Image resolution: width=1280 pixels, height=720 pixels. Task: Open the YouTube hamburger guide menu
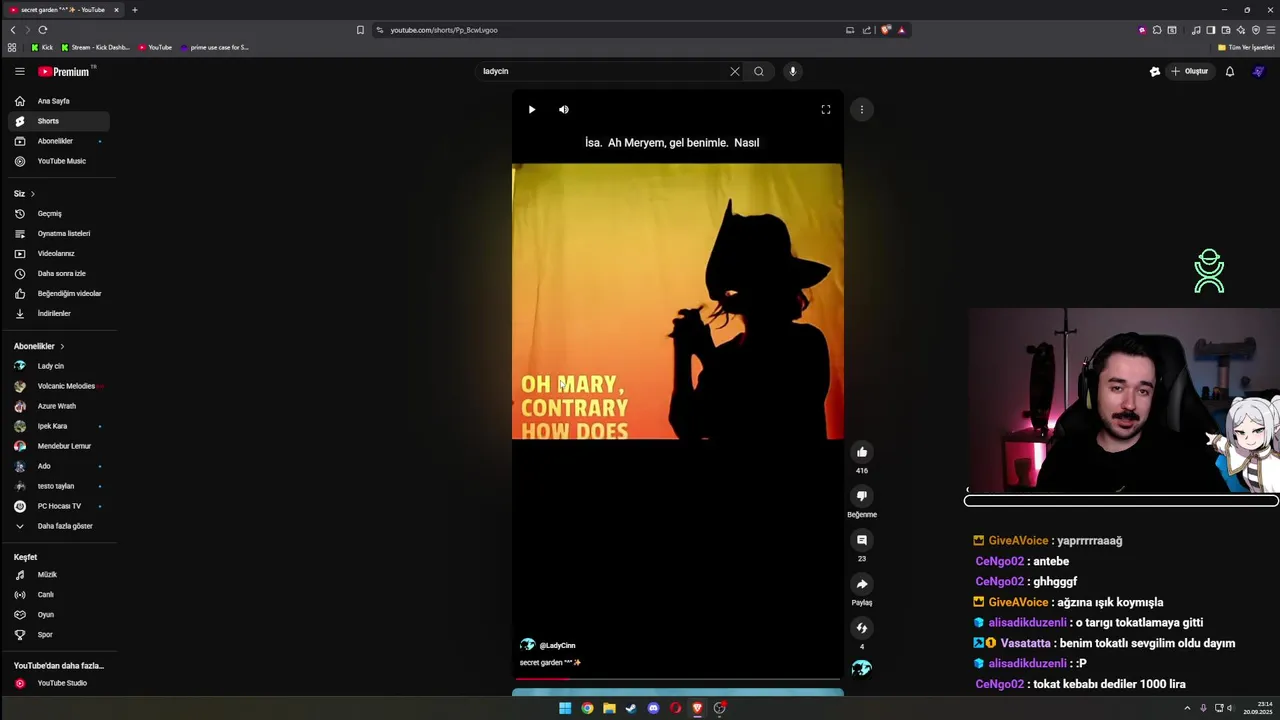[19, 71]
